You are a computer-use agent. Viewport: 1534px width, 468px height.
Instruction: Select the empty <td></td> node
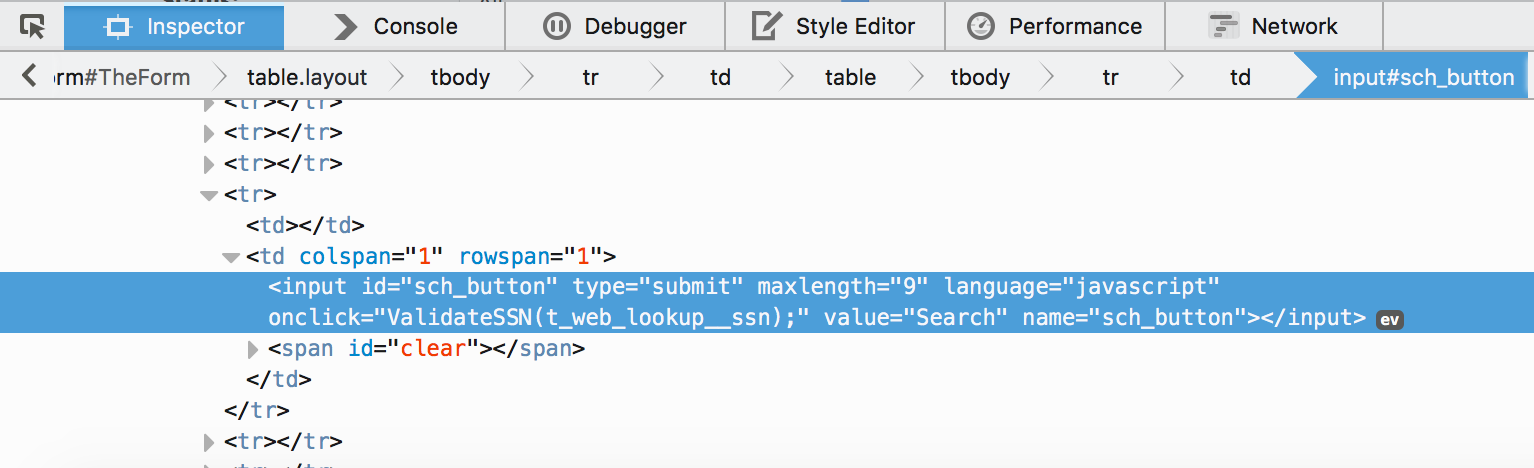[305, 225]
